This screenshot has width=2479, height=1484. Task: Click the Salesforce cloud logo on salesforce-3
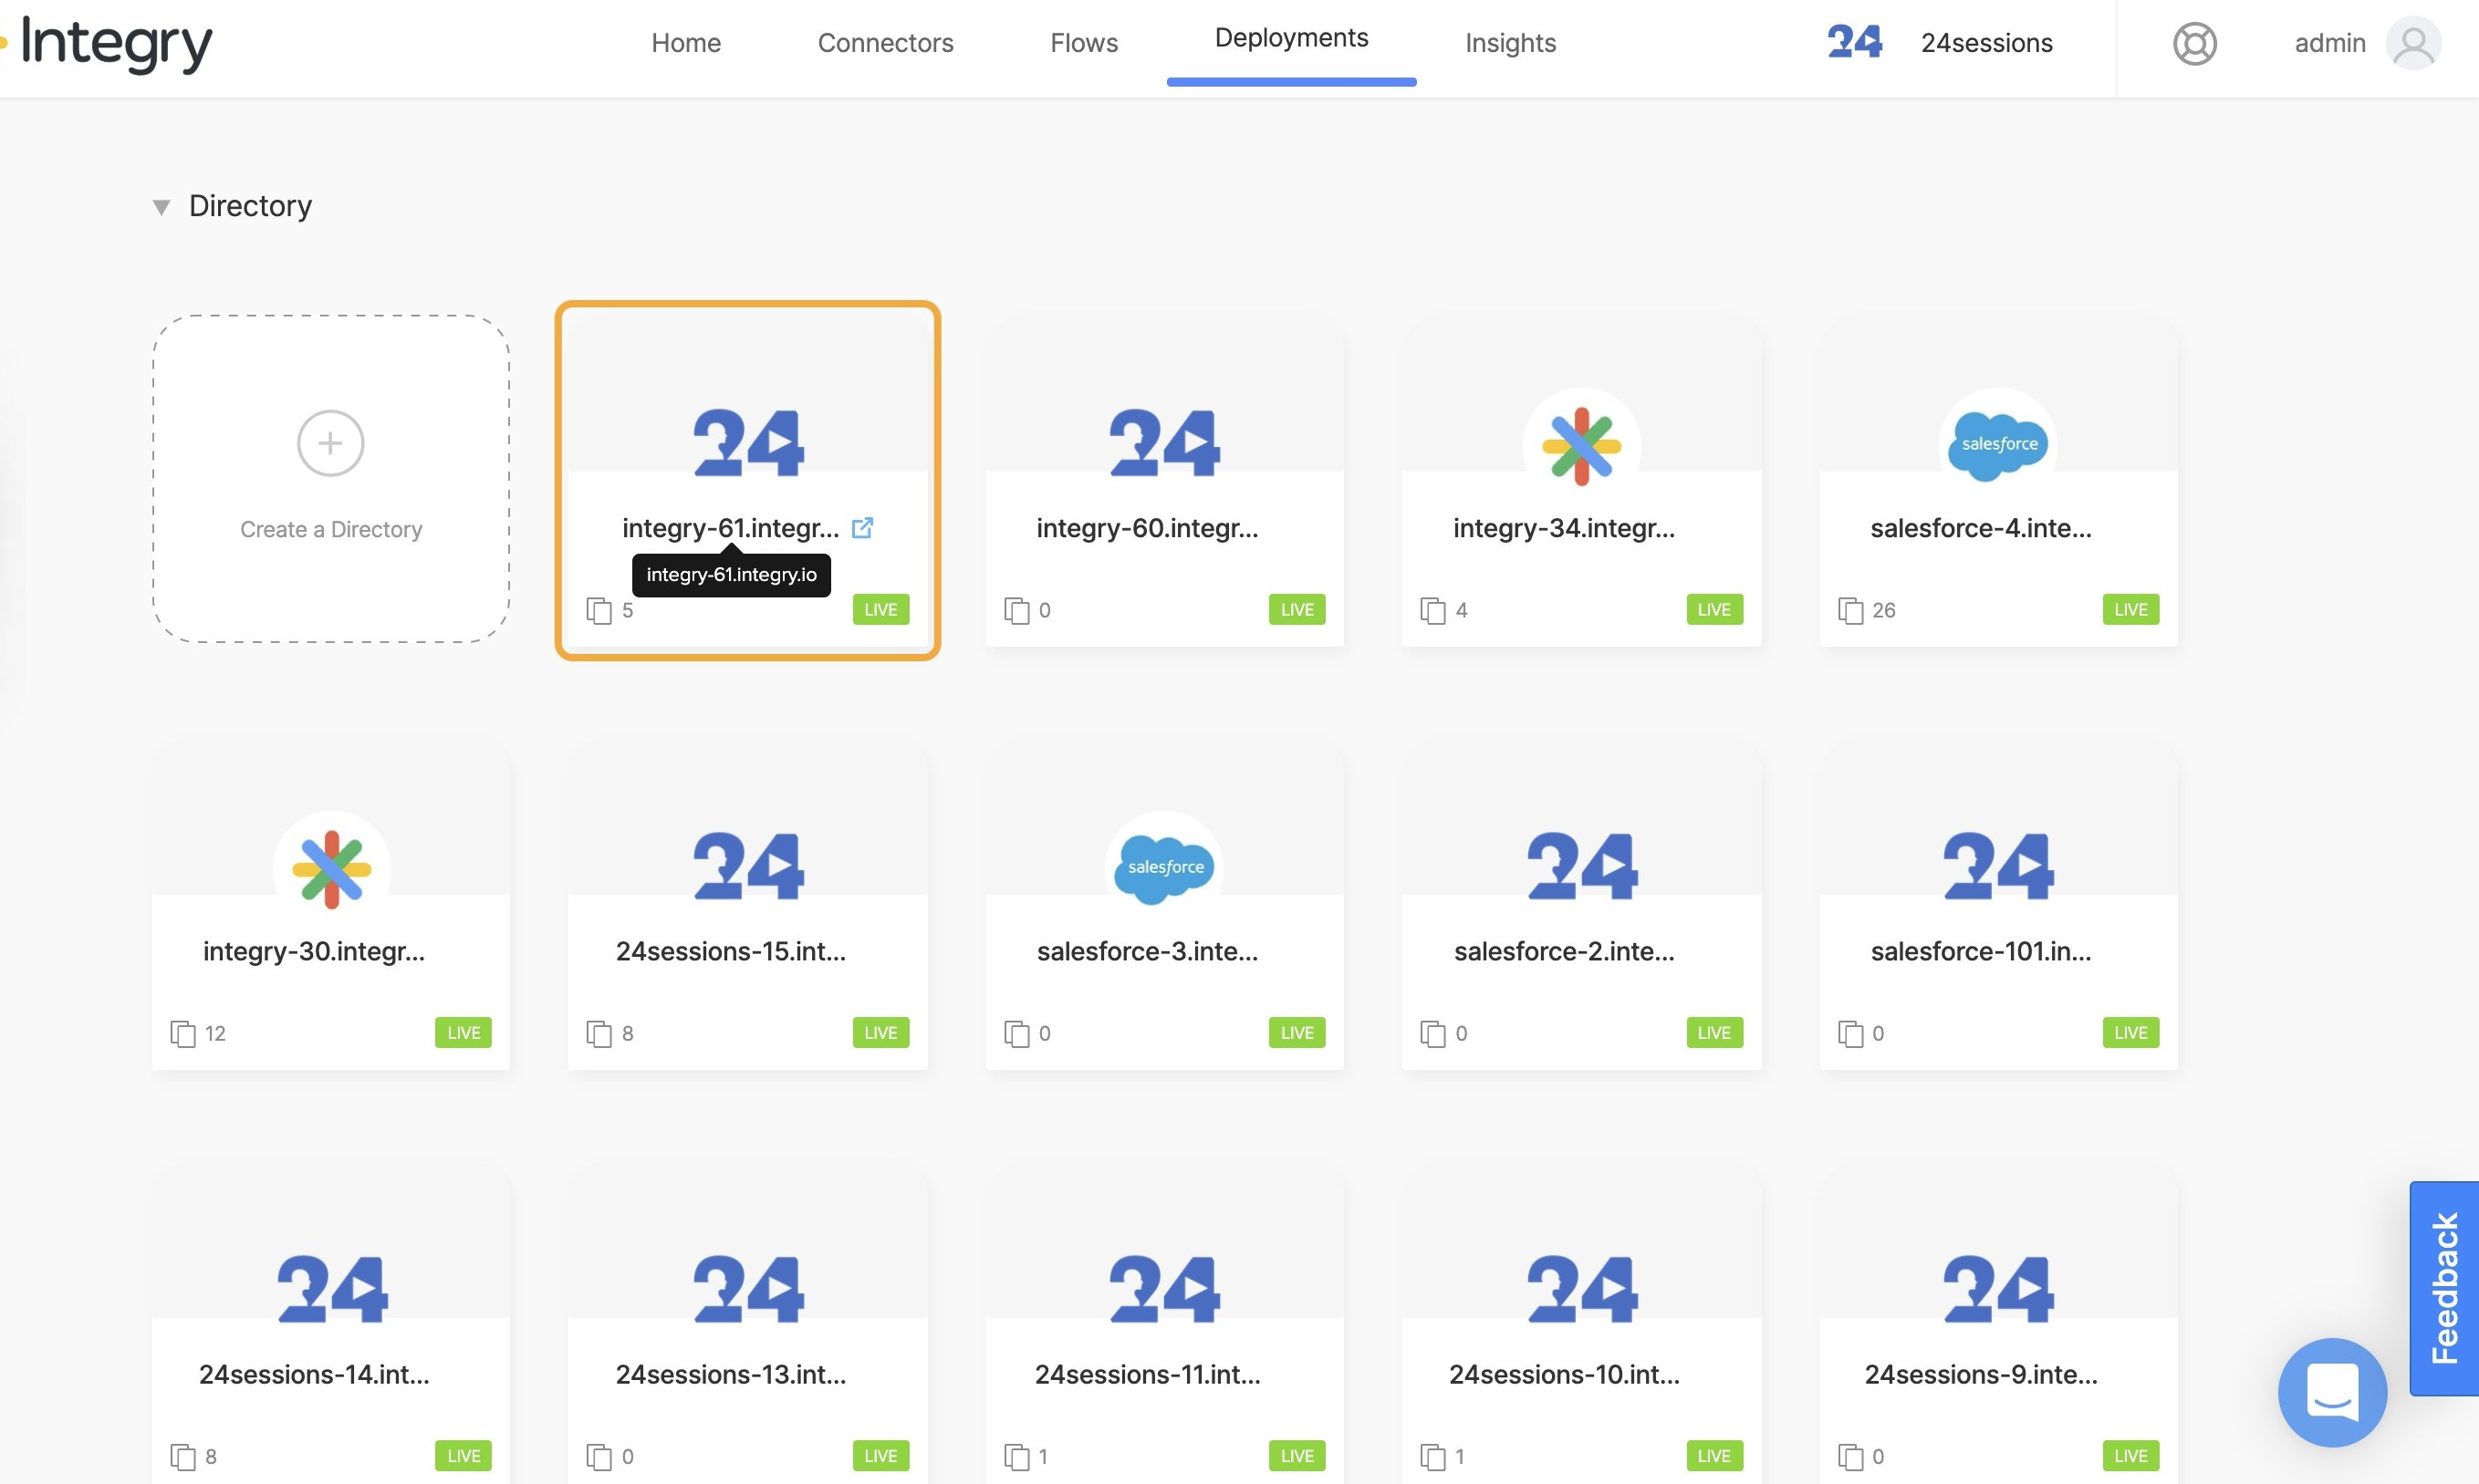(x=1165, y=868)
